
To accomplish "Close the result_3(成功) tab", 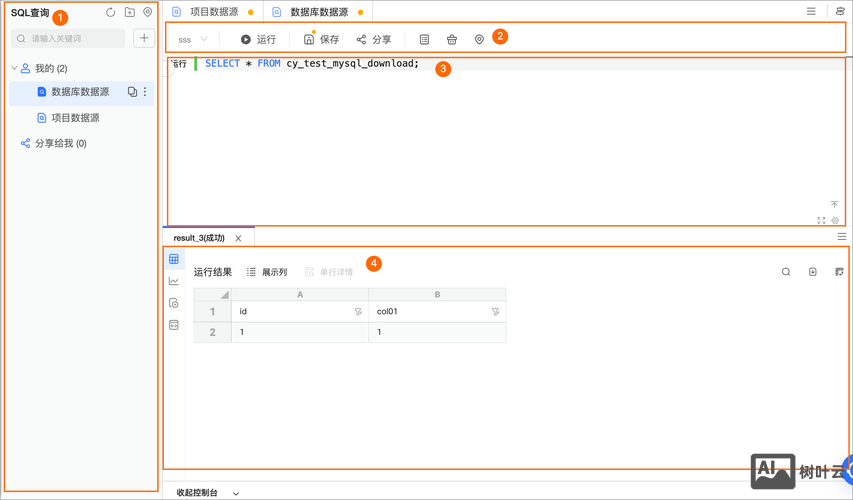I will [x=238, y=238].
